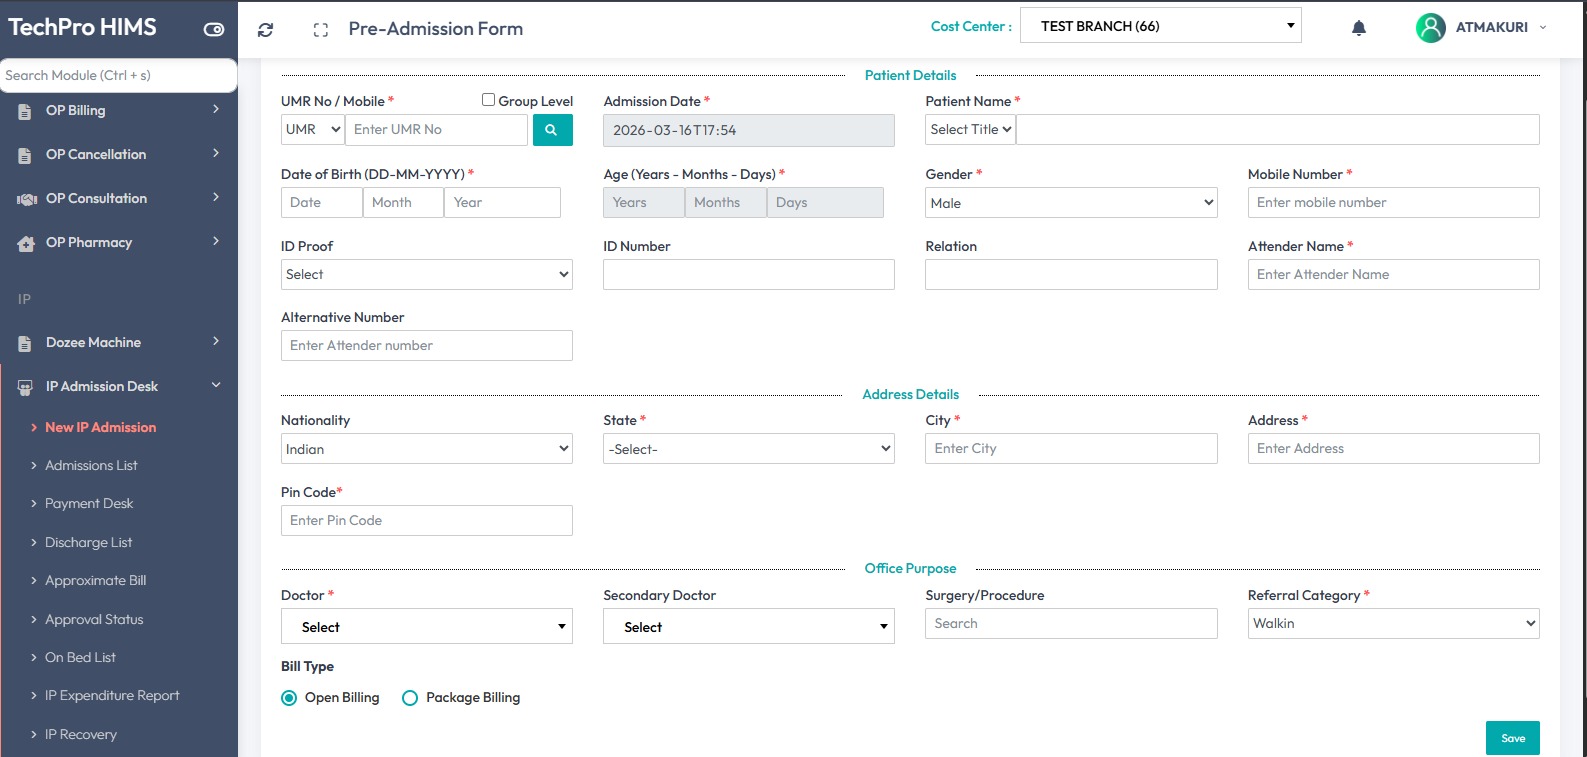
Task: Click the fullscreen expand icon
Action: click(x=320, y=30)
